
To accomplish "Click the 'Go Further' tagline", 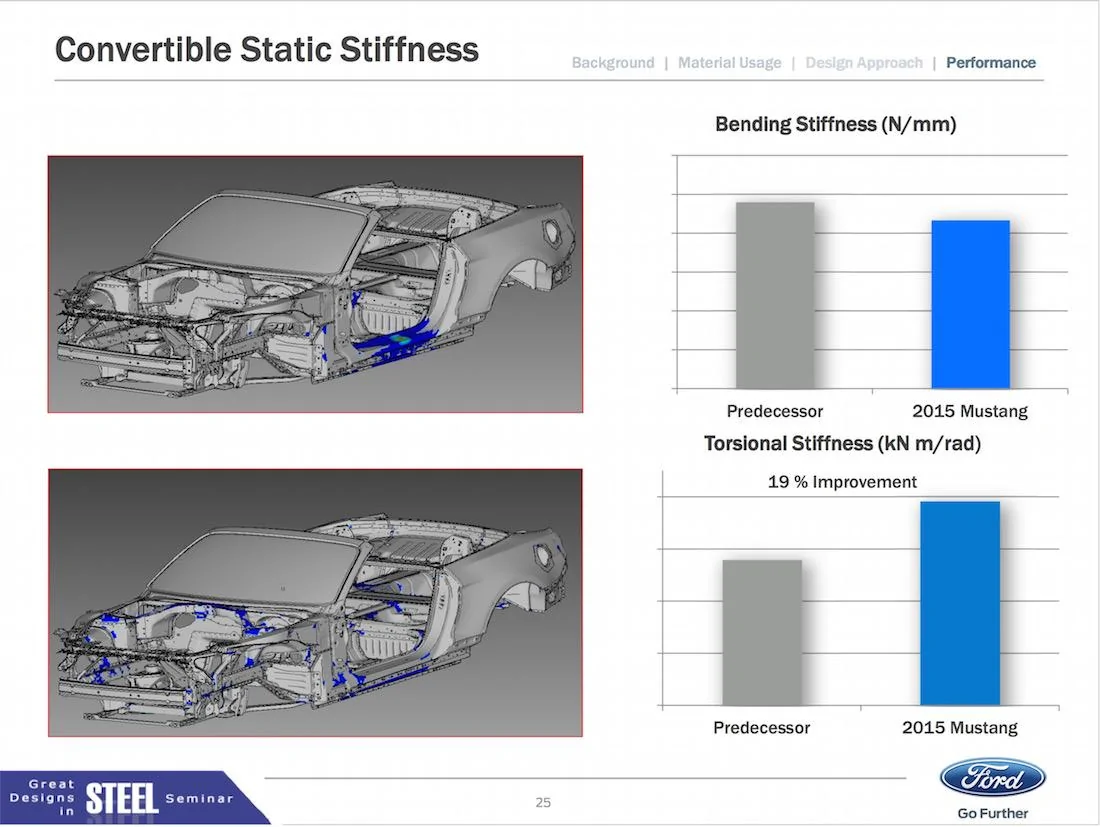I will [x=992, y=814].
